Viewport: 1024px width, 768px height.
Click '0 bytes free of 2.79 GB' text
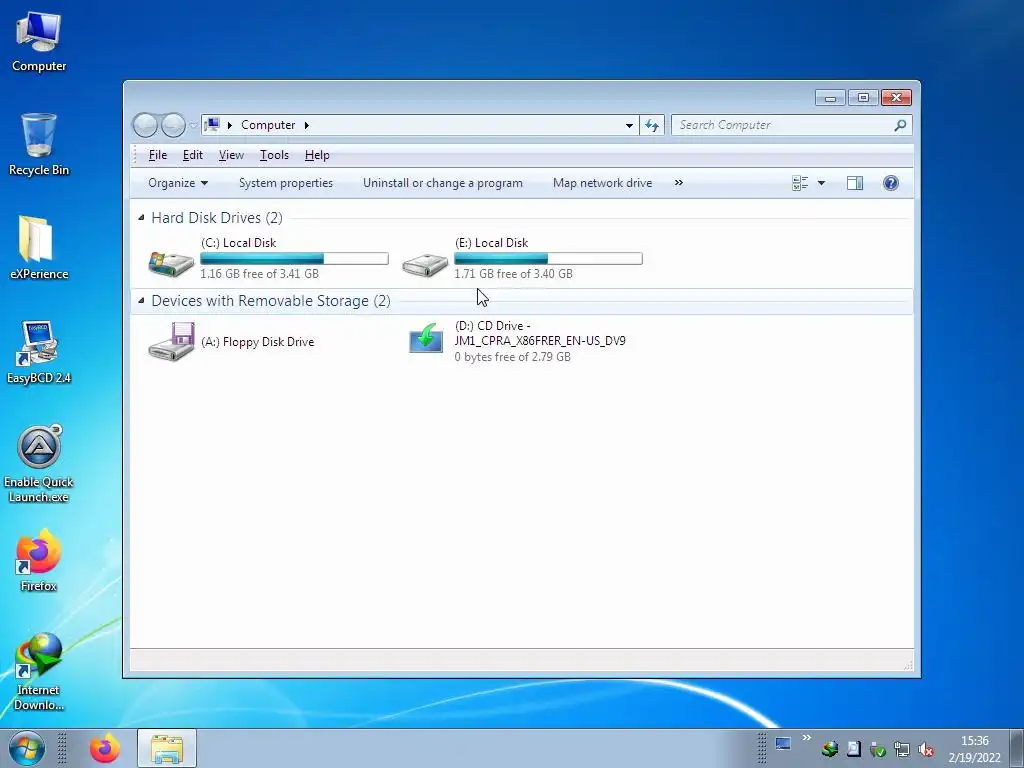click(x=513, y=357)
